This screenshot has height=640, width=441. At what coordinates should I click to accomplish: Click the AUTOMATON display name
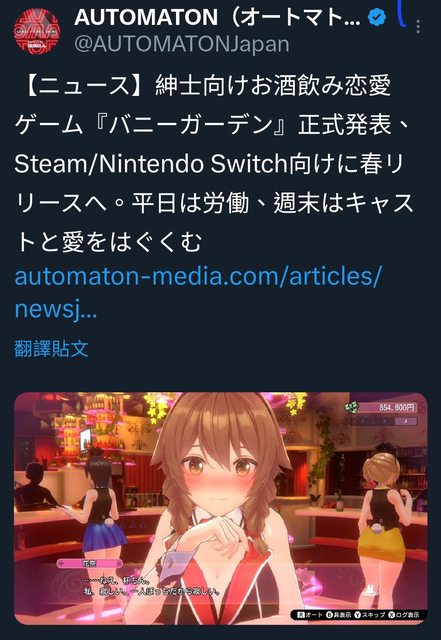click(x=217, y=18)
